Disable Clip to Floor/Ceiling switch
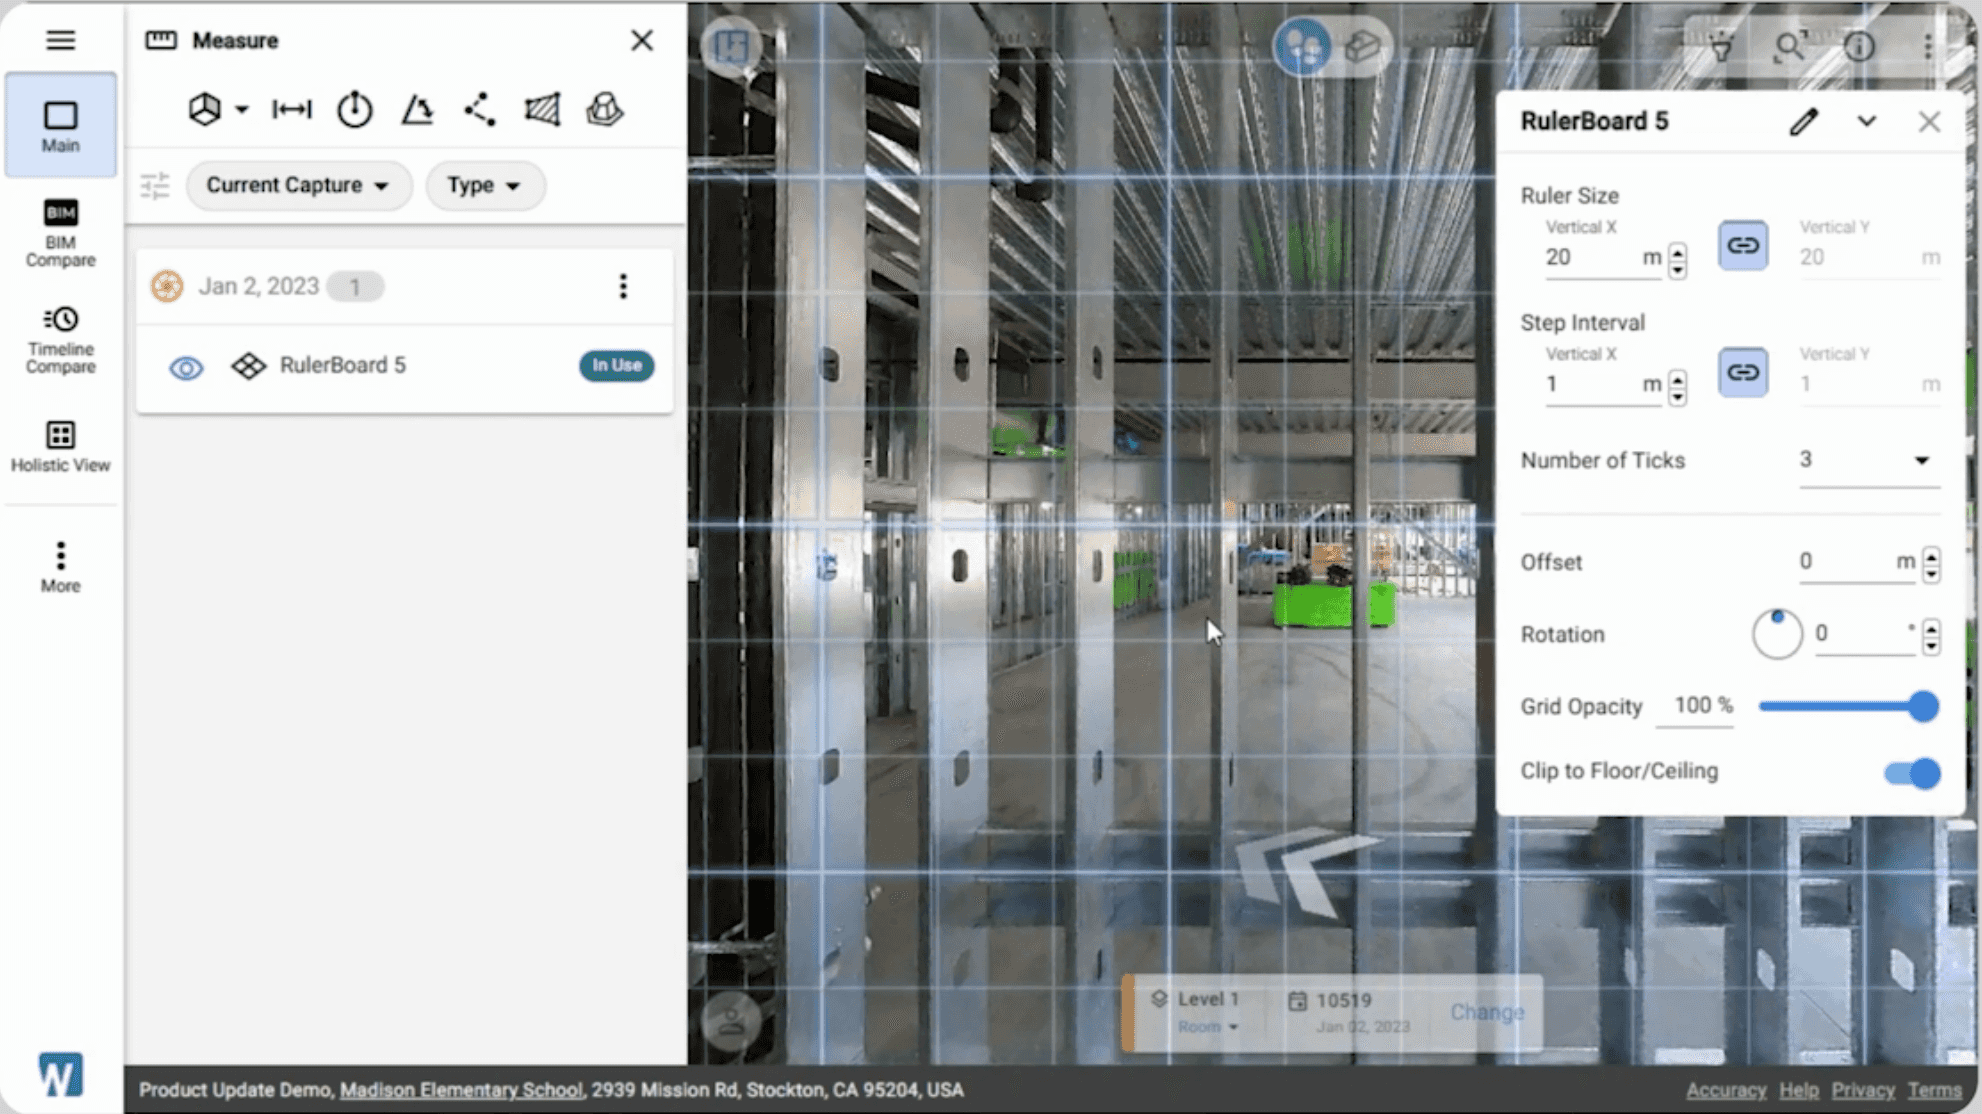Screen dimensions: 1982x1114 click(1911, 773)
